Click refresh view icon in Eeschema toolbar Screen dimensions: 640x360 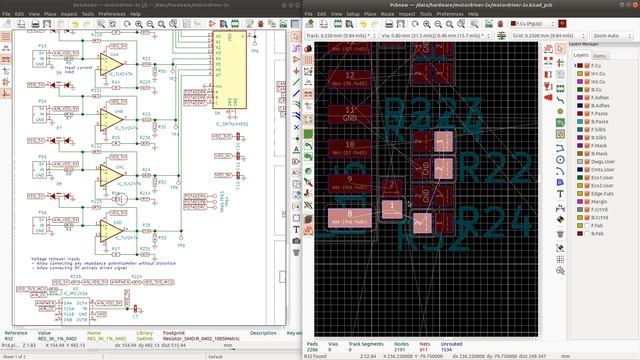[127, 24]
